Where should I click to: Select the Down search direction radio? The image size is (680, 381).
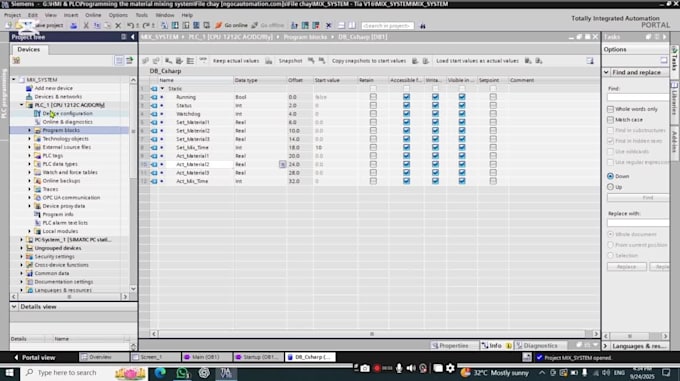pos(611,176)
